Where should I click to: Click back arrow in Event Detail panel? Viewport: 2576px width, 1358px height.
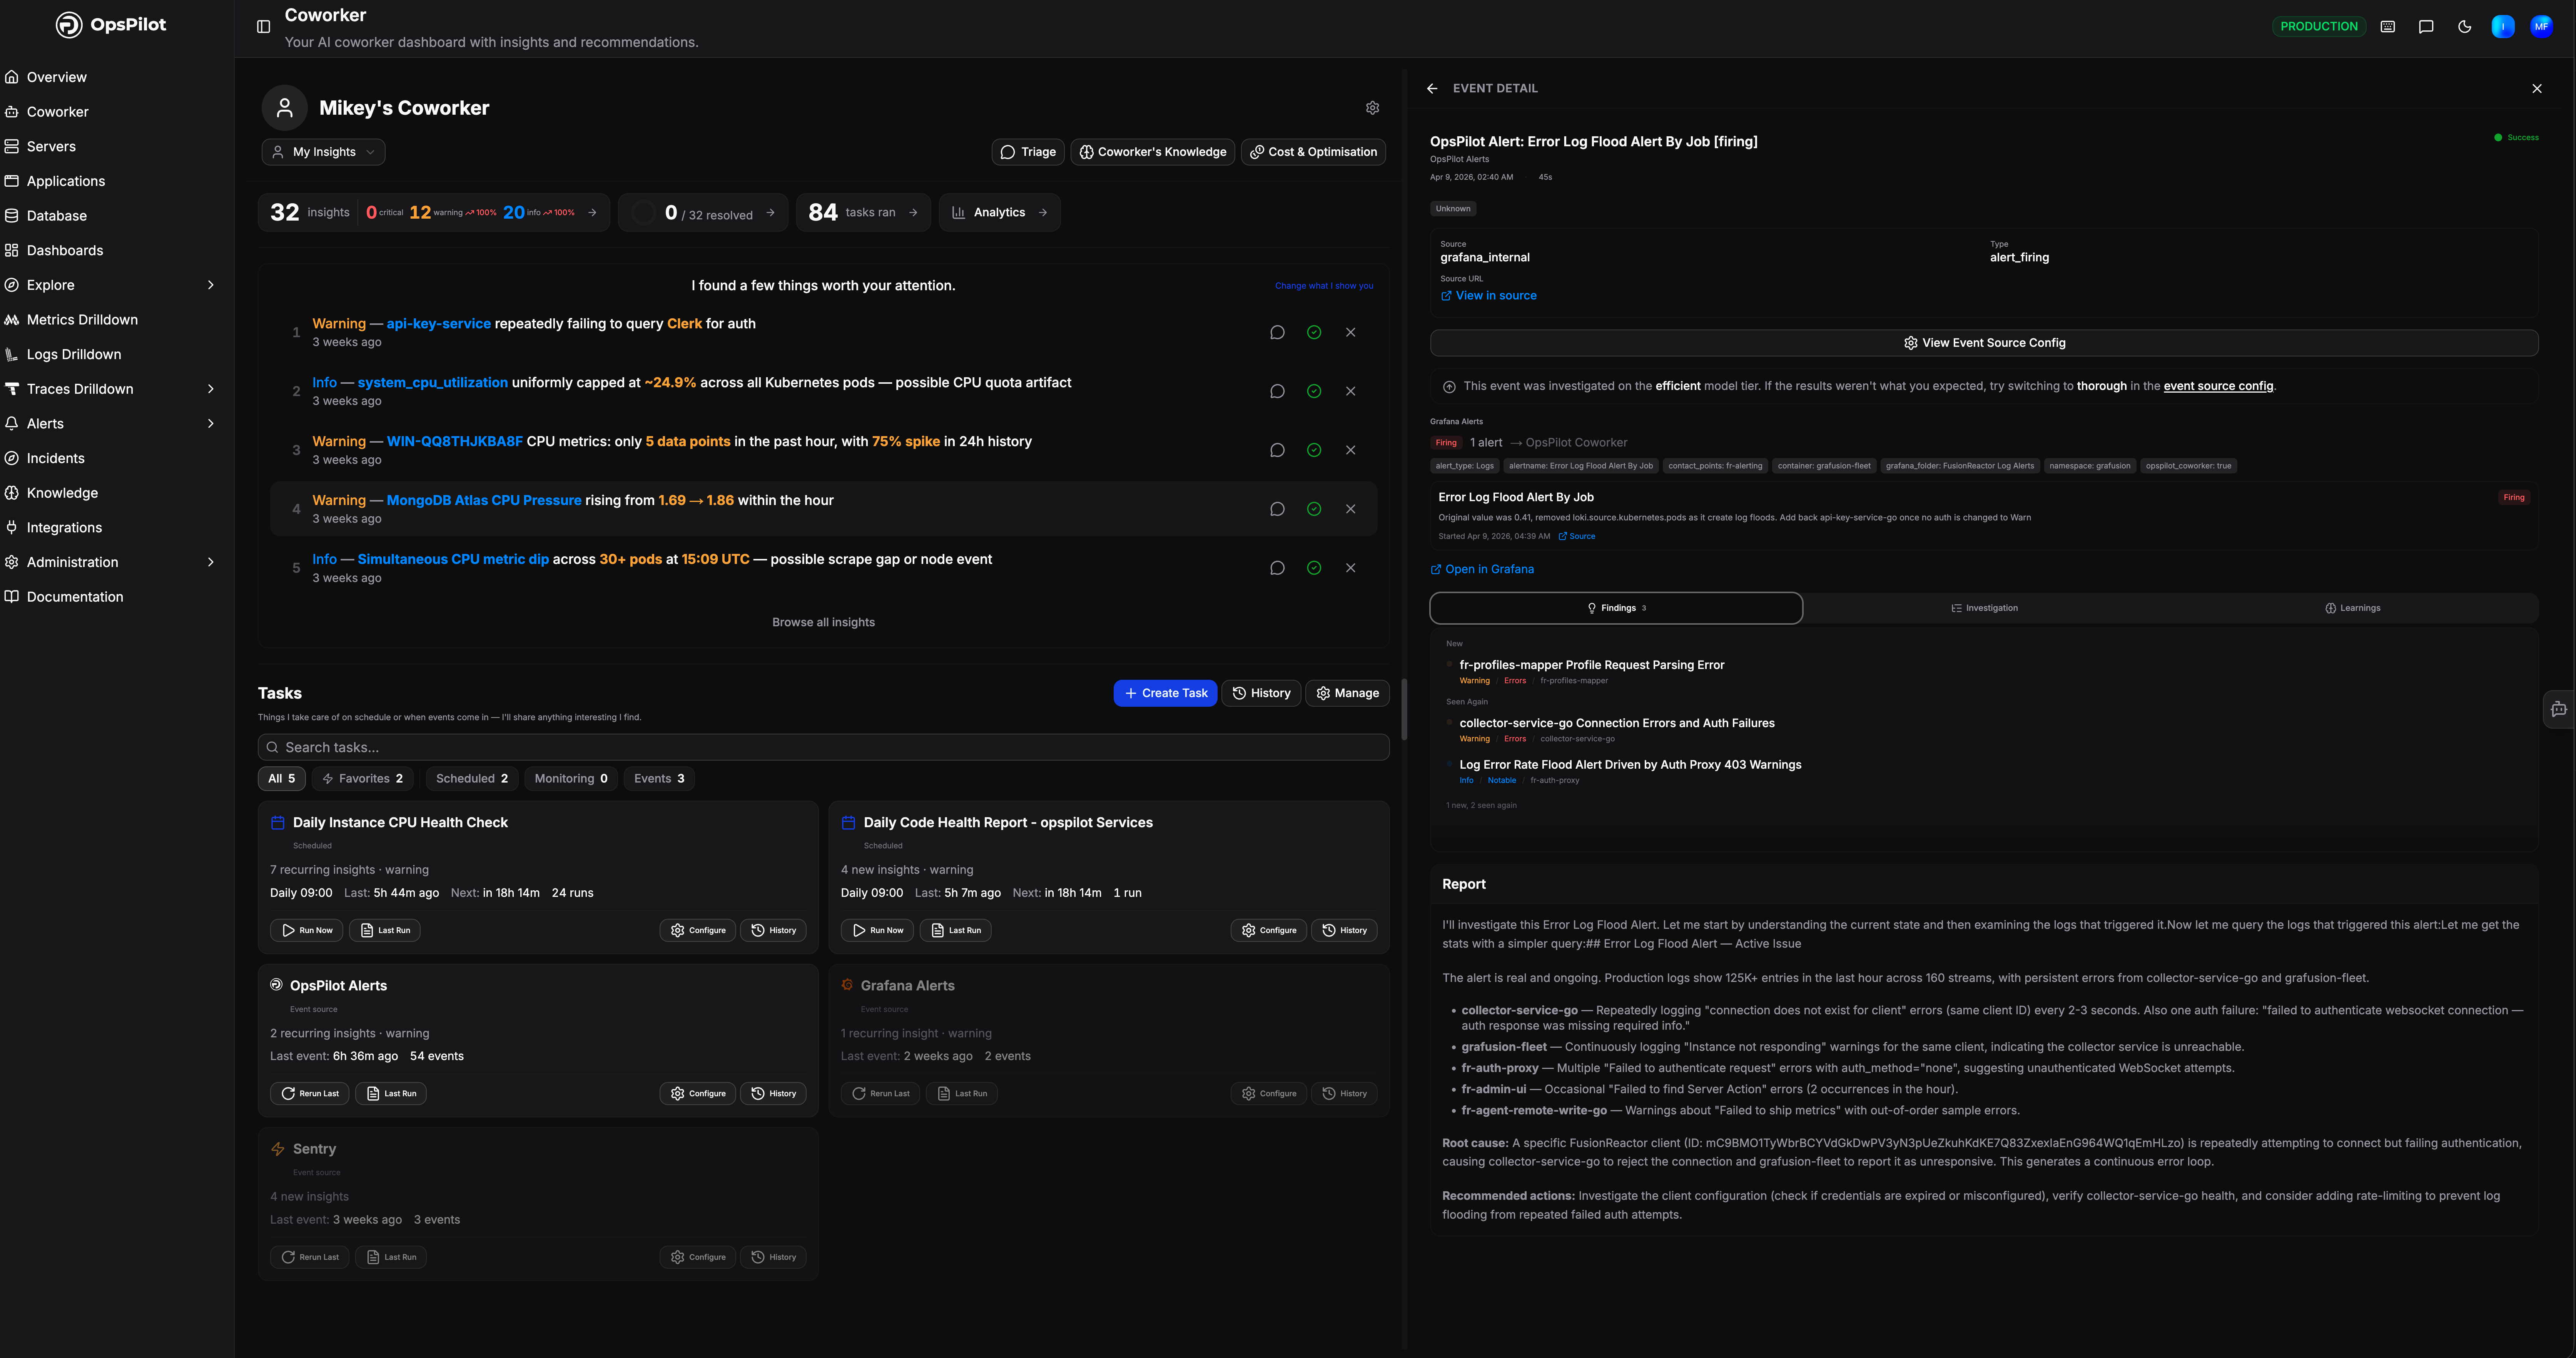1432,89
